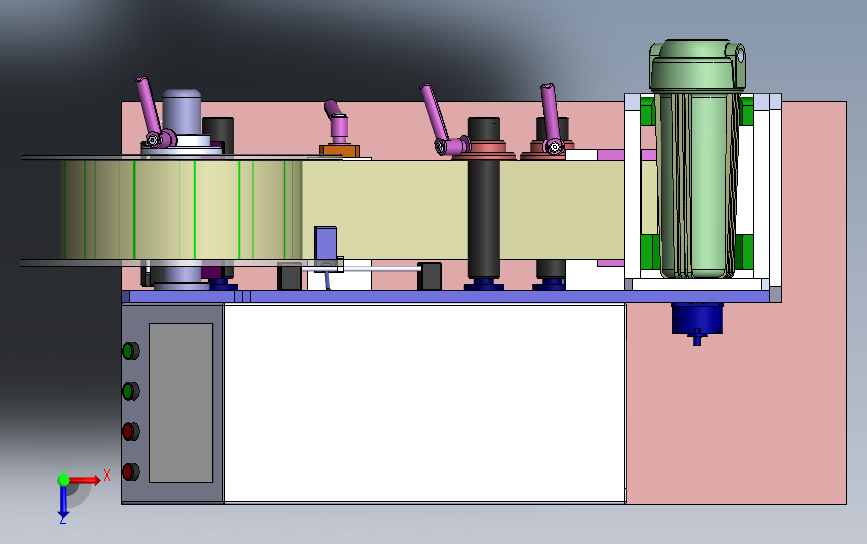The width and height of the screenshot is (867, 544).
Task: Select the lavender gray cylinder at top left
Action: 181,114
